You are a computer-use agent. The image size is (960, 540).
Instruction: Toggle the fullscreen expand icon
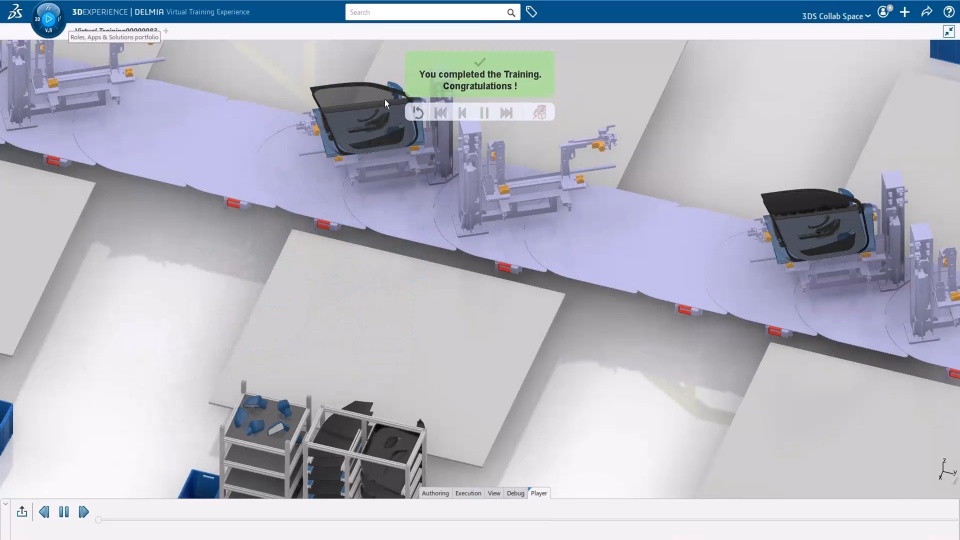point(948,31)
